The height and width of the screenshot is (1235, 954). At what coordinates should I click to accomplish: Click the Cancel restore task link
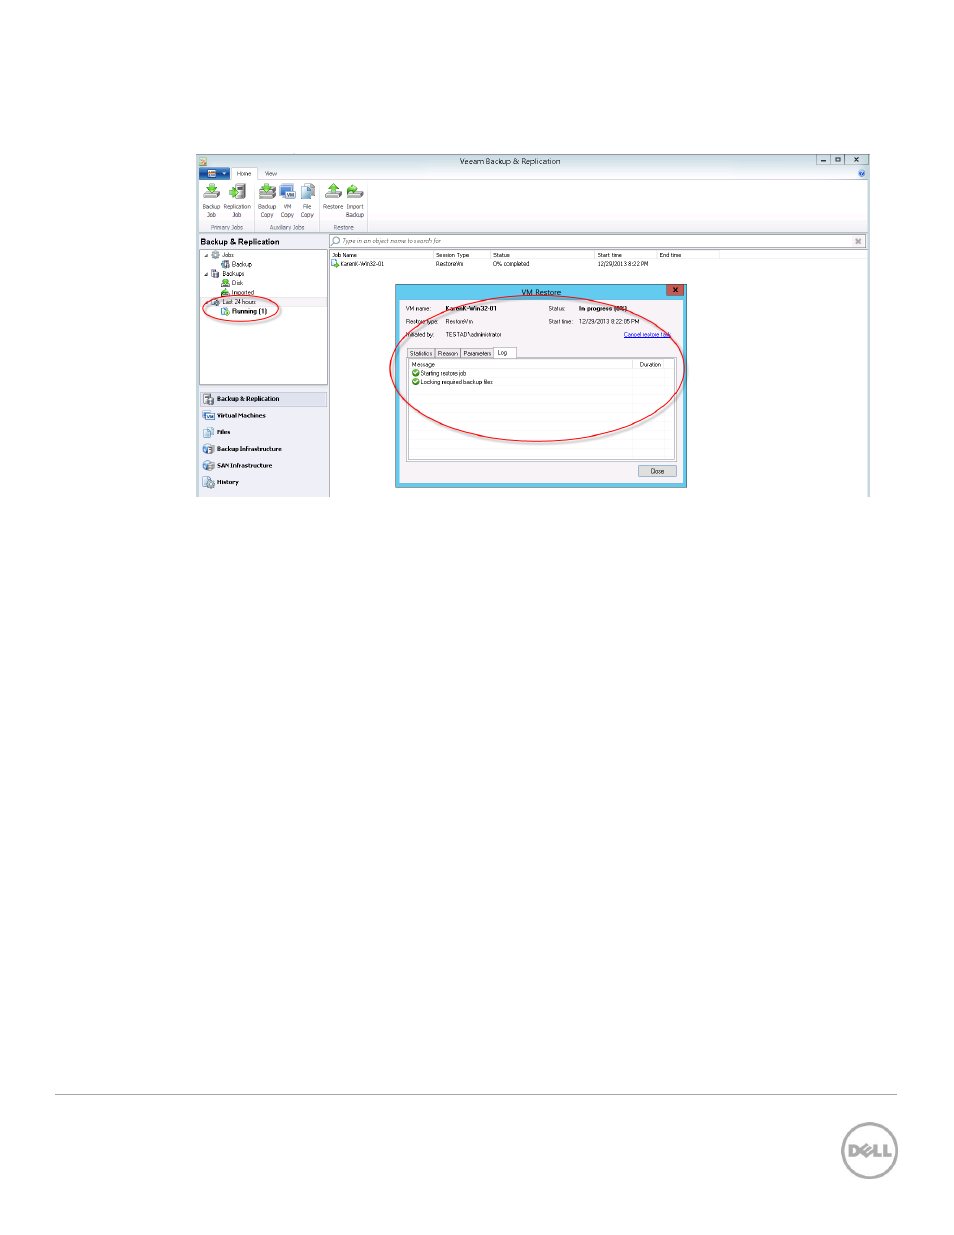click(x=647, y=335)
